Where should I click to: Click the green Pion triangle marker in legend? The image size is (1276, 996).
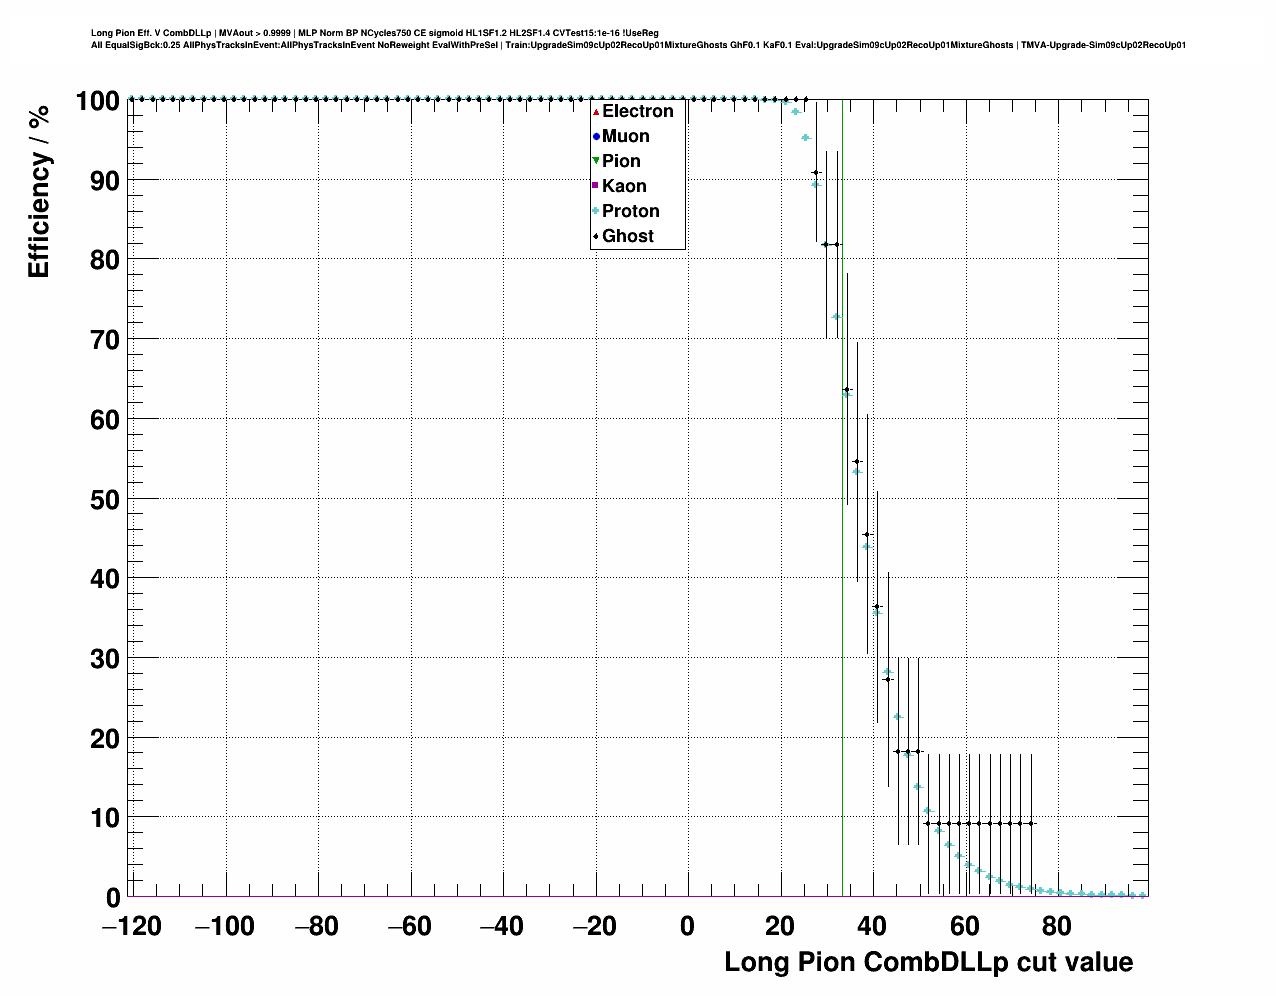[x=595, y=162]
